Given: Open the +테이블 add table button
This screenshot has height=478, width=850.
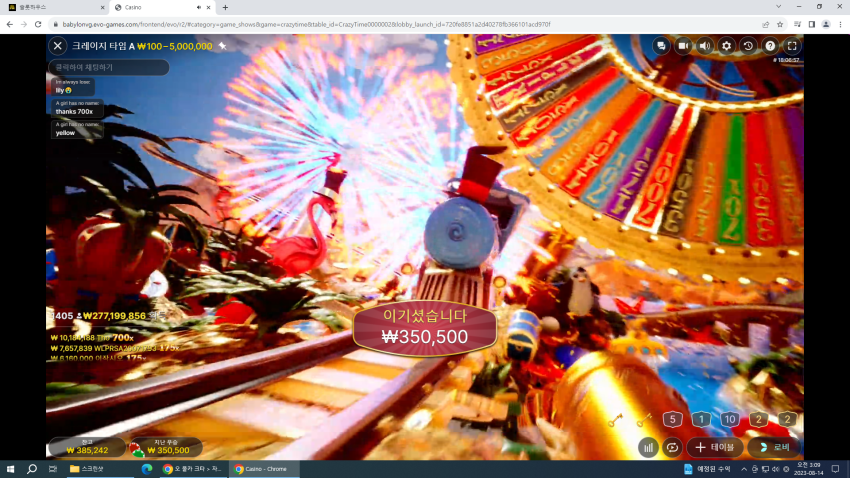Looking at the screenshot, I should [x=714, y=448].
